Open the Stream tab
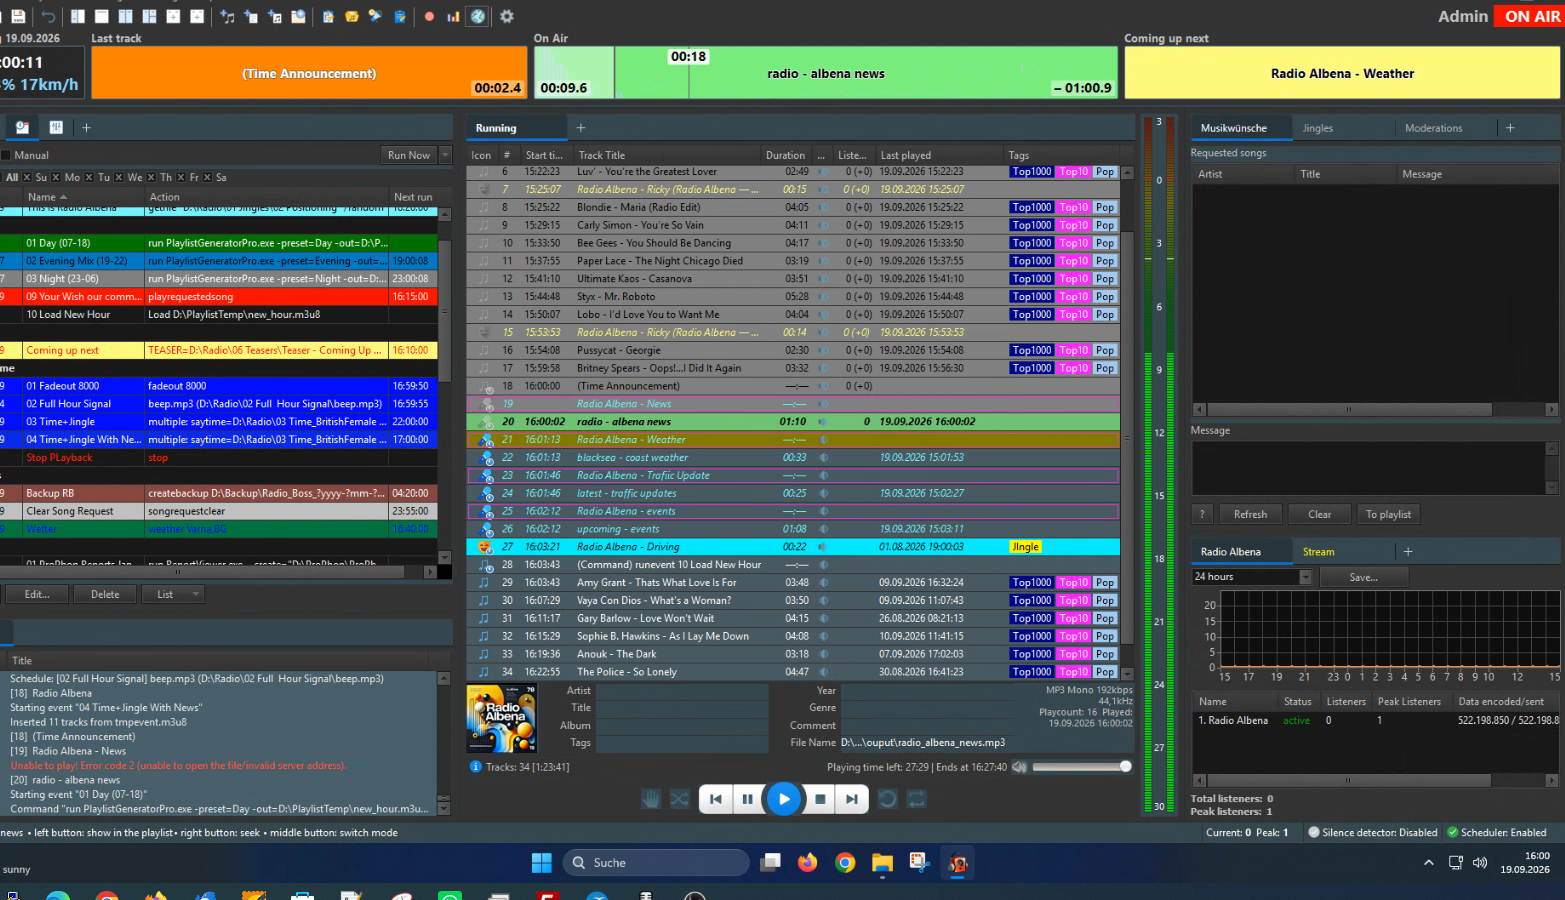The width and height of the screenshot is (1565, 900). point(1318,552)
